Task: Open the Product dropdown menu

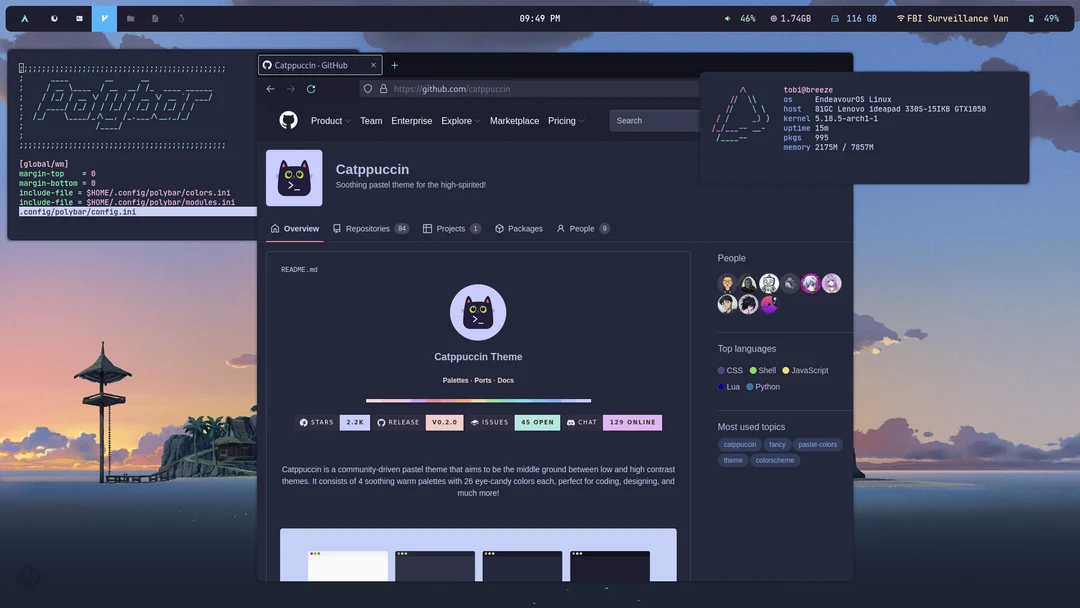Action: (330, 120)
